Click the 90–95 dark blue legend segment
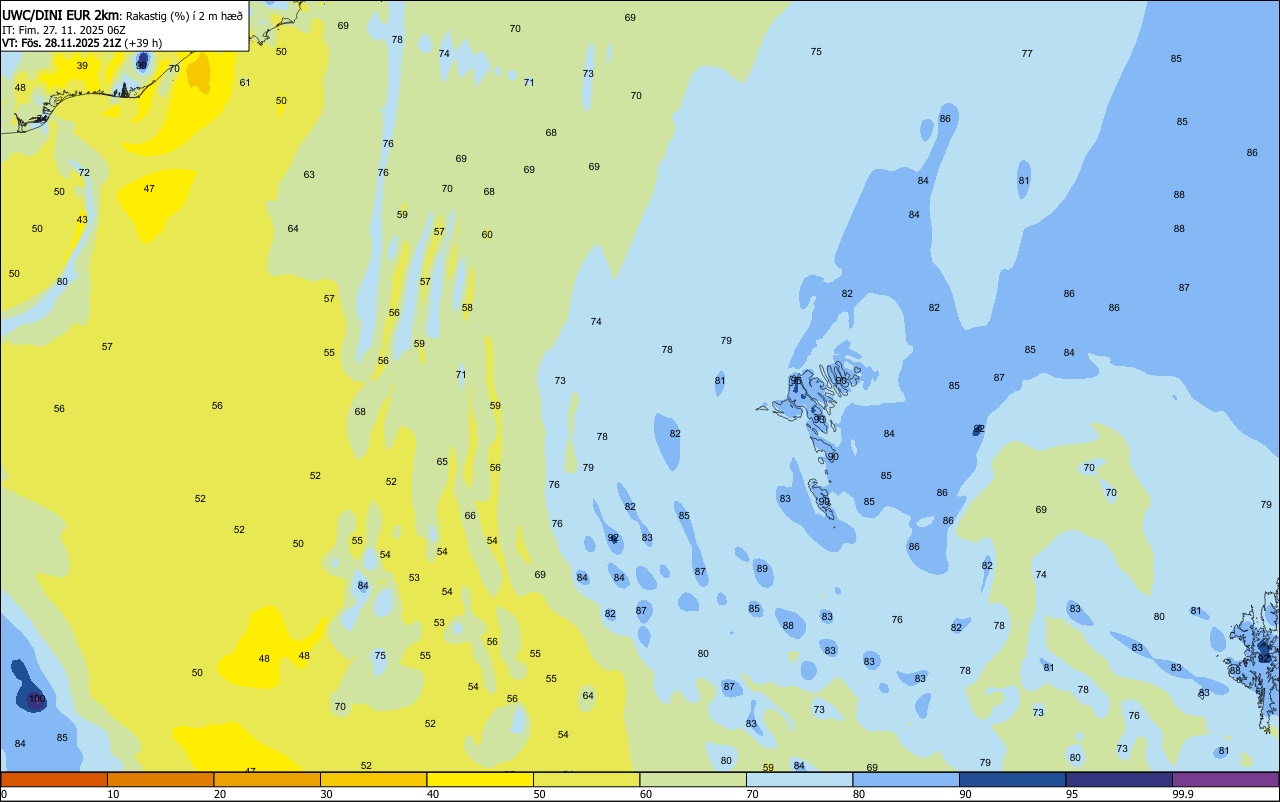 click(1013, 779)
